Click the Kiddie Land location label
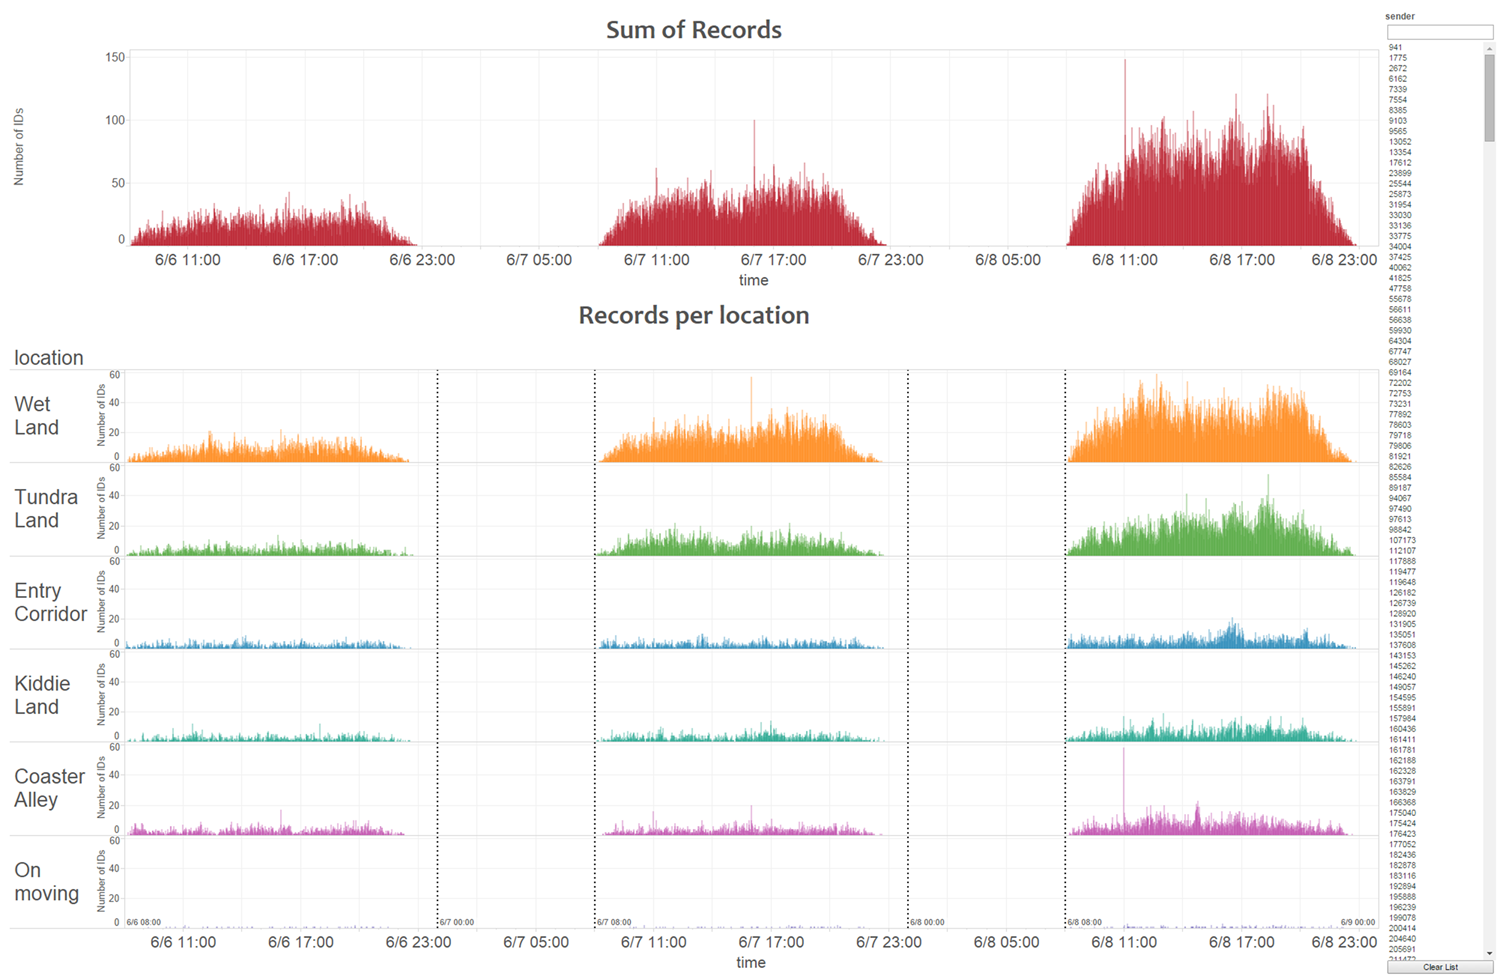Viewport: 1511px width, 976px height. pos(42,695)
